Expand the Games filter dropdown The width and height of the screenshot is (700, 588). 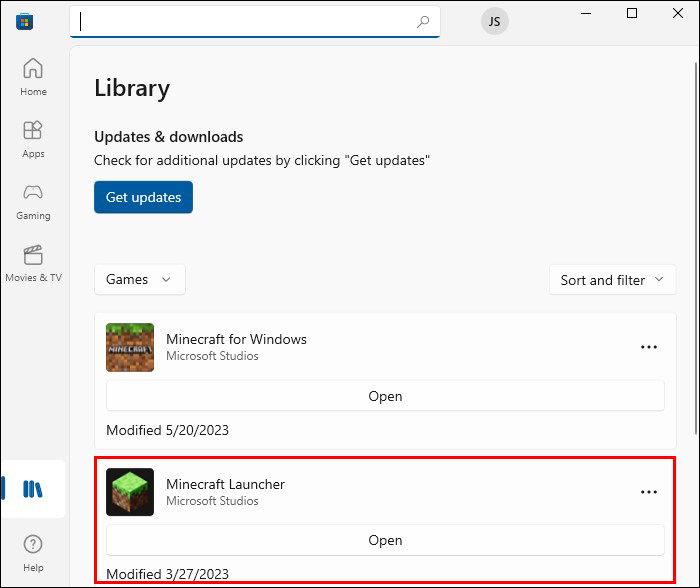(x=139, y=279)
